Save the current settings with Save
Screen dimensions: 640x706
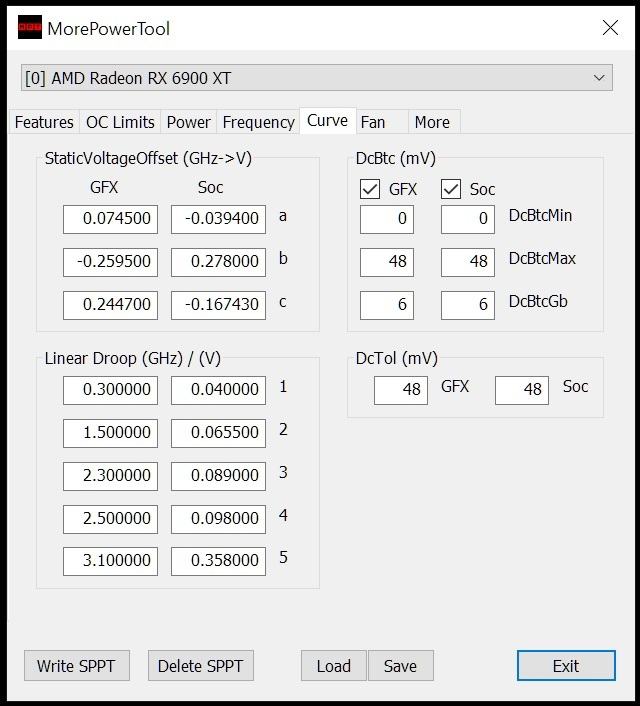coord(401,665)
